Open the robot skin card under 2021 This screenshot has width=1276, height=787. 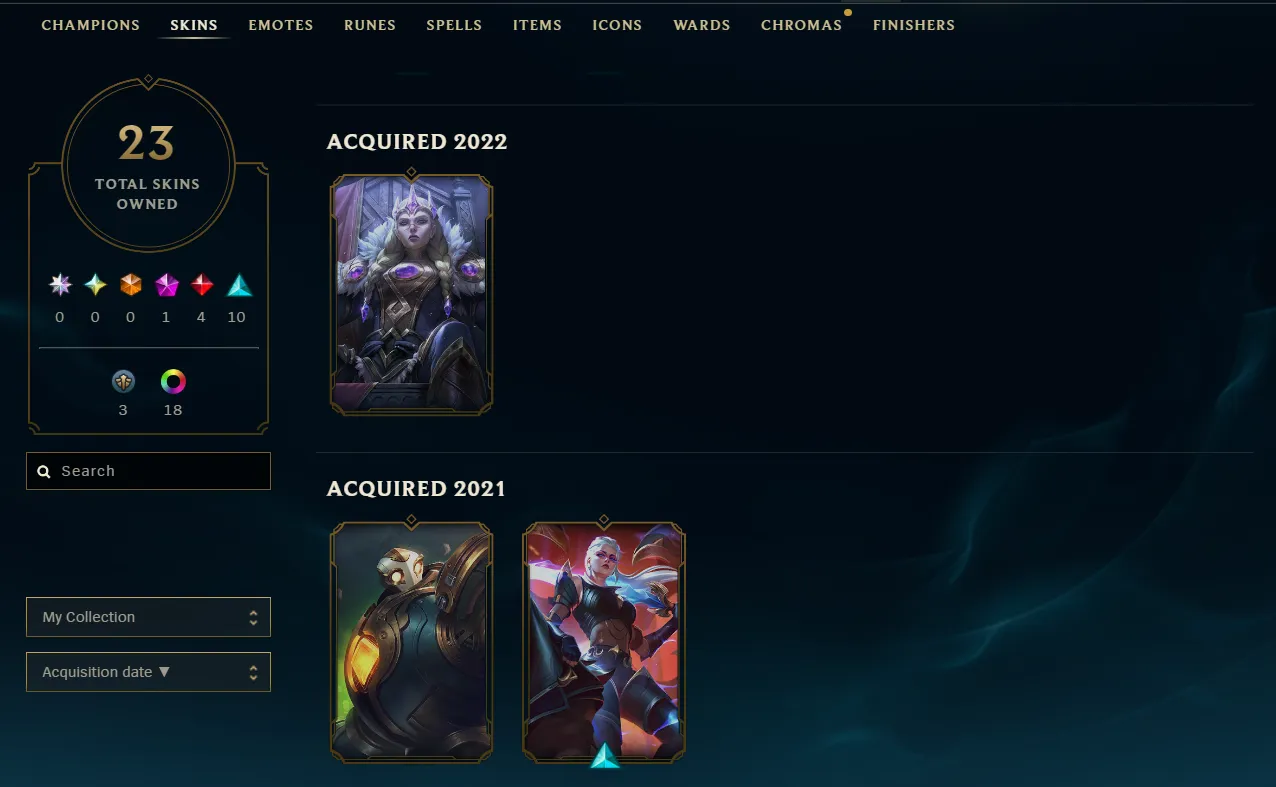(411, 641)
